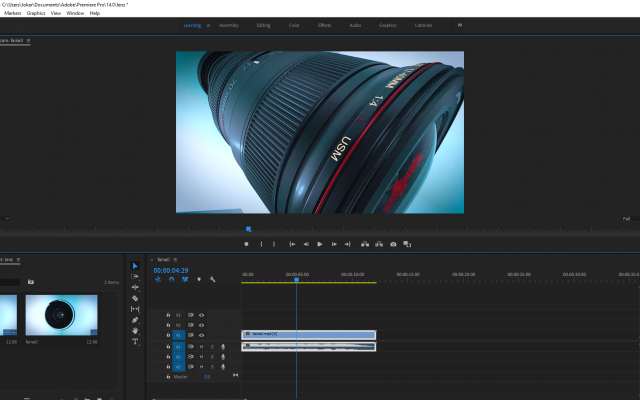
Task: Select the Razor tool
Action: pyautogui.click(x=135, y=298)
